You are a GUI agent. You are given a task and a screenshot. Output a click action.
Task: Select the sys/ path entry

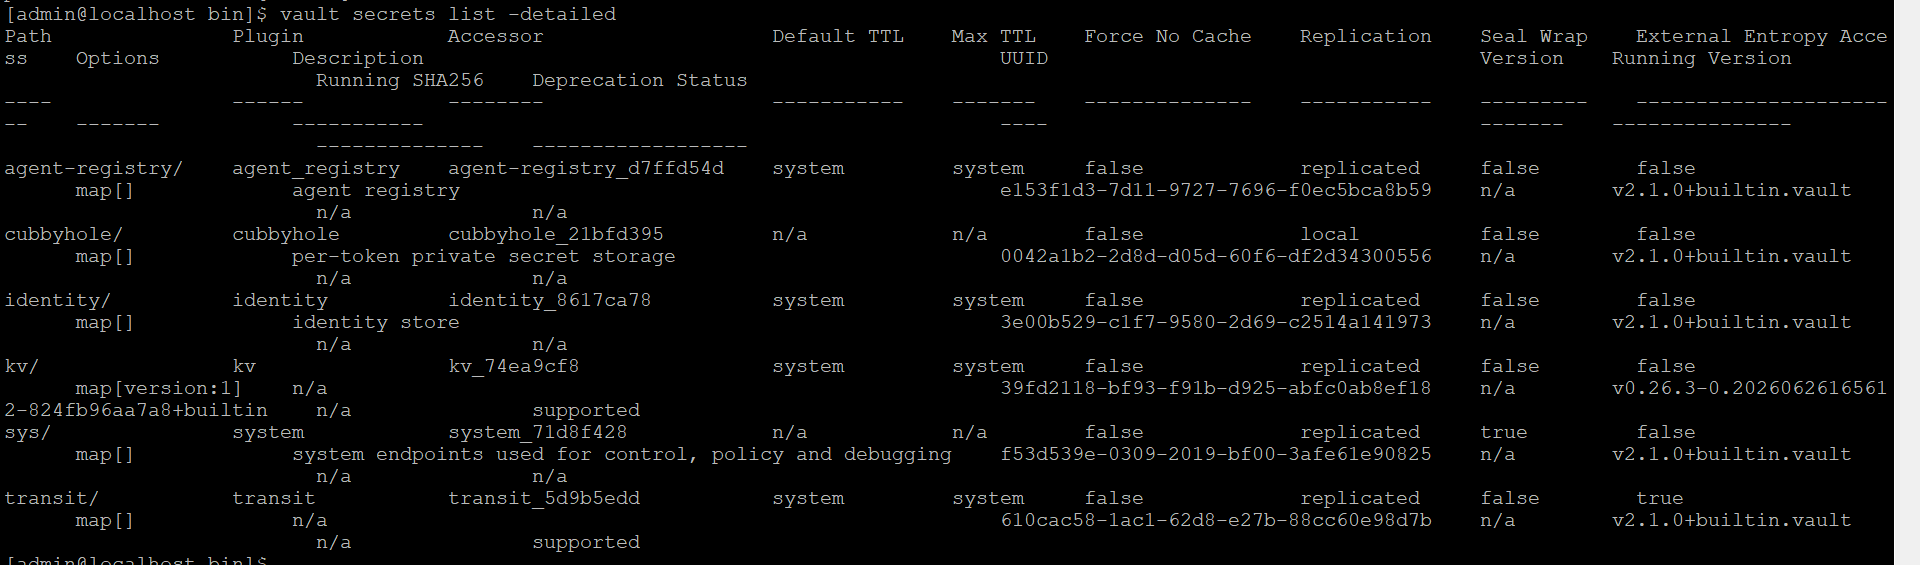point(27,432)
